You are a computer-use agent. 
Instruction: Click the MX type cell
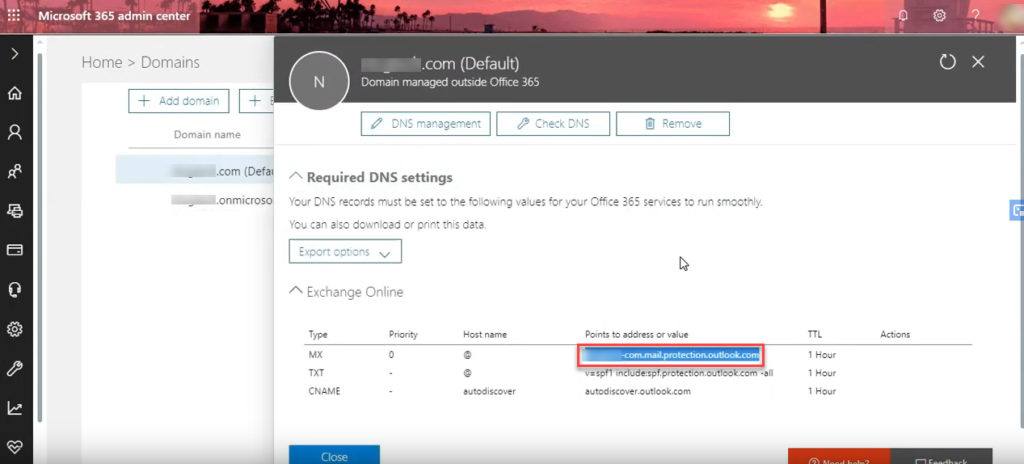pyautogui.click(x=316, y=356)
